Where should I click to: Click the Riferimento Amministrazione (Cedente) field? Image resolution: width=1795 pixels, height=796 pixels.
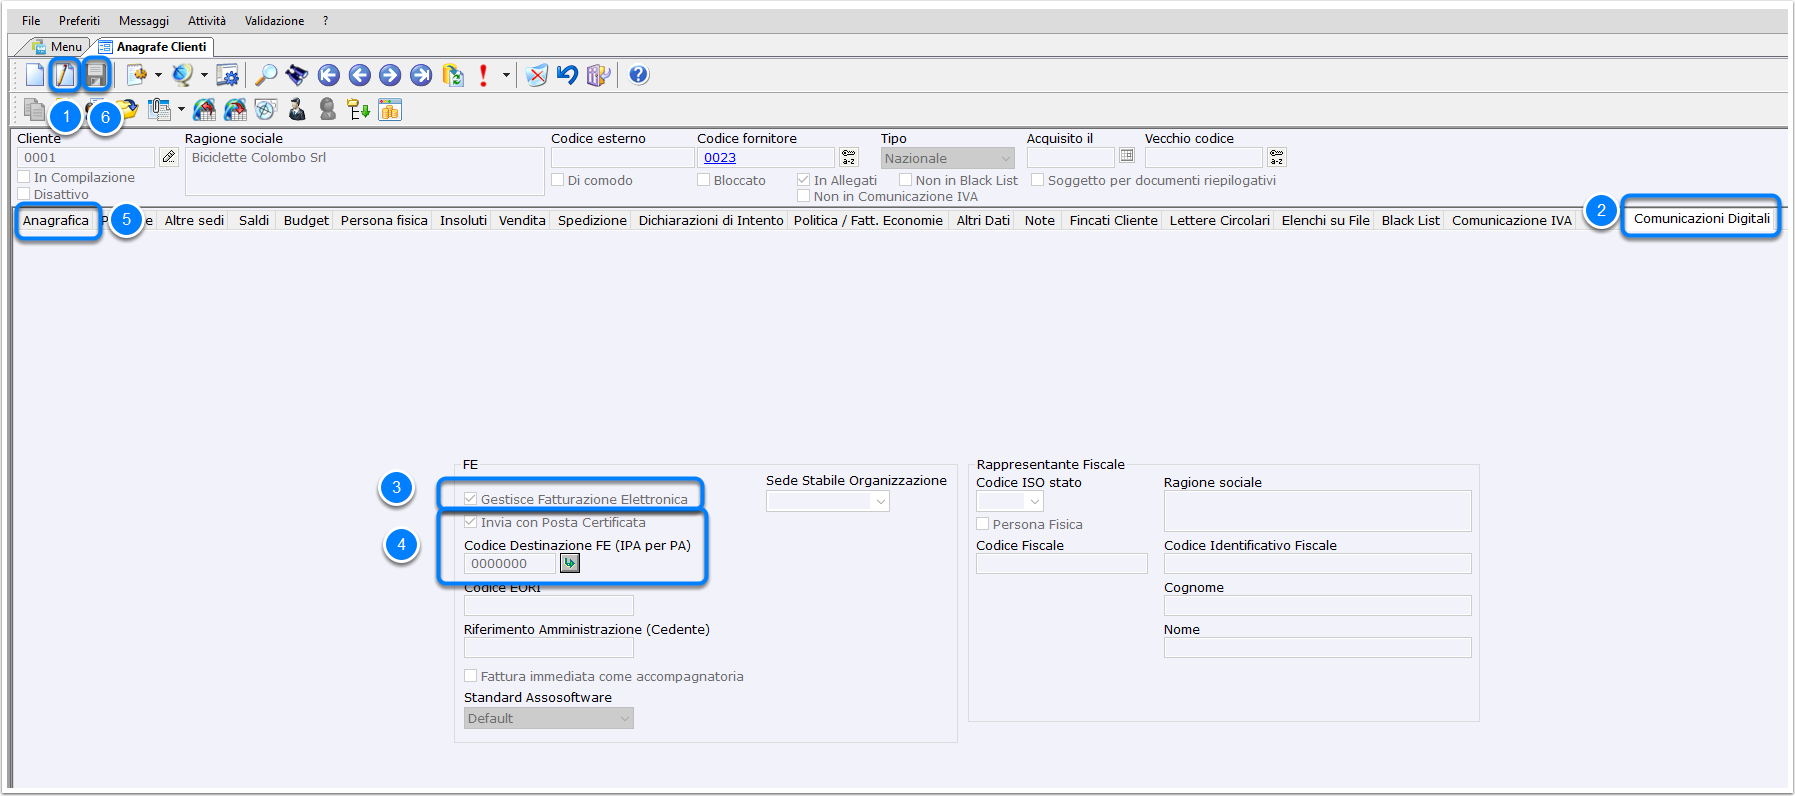tap(548, 647)
